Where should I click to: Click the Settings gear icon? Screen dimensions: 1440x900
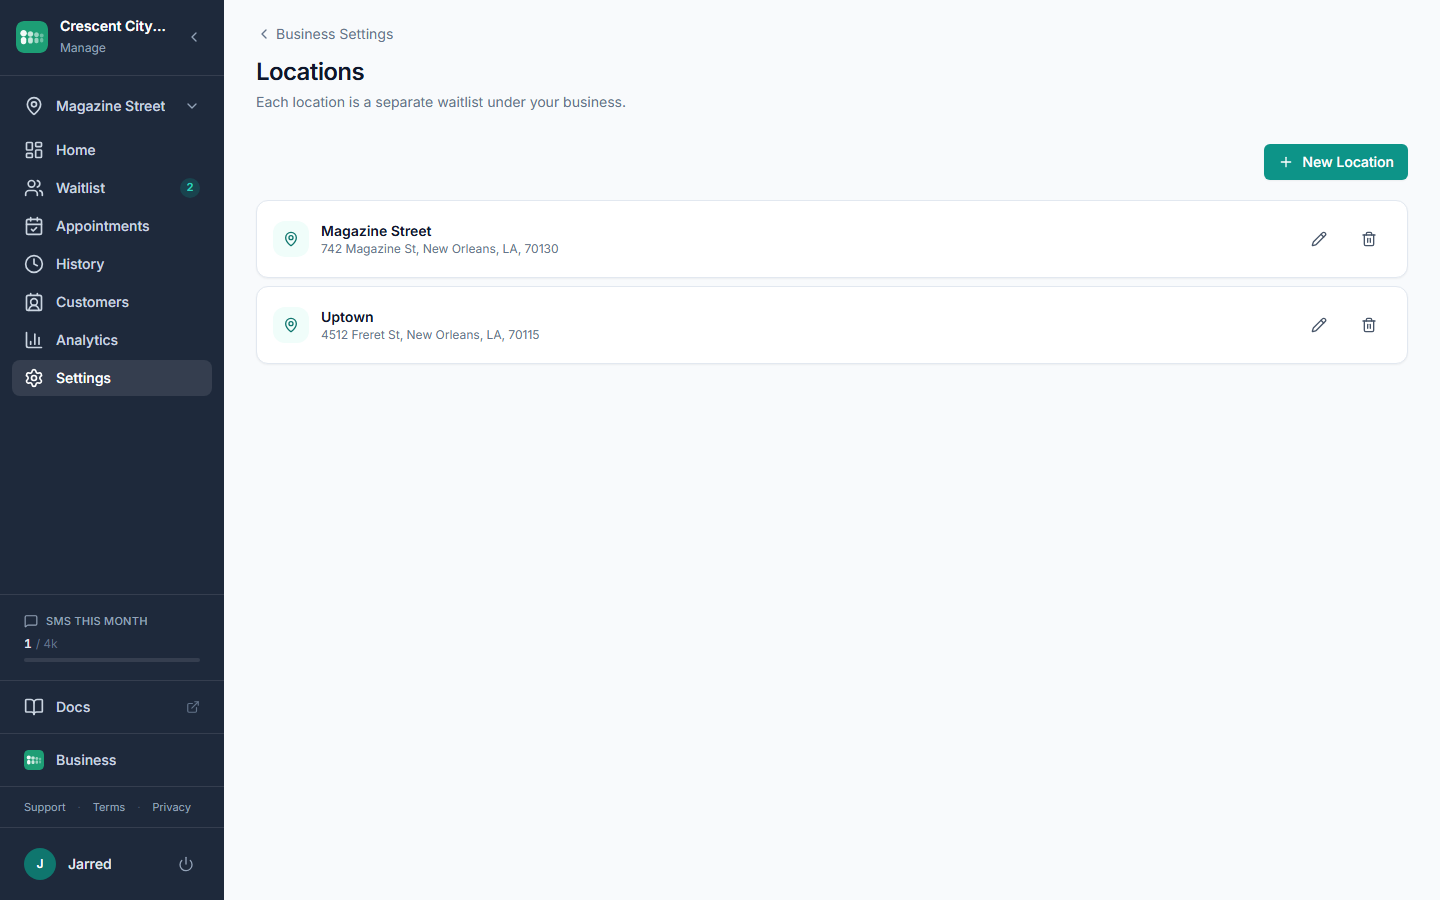pos(34,378)
